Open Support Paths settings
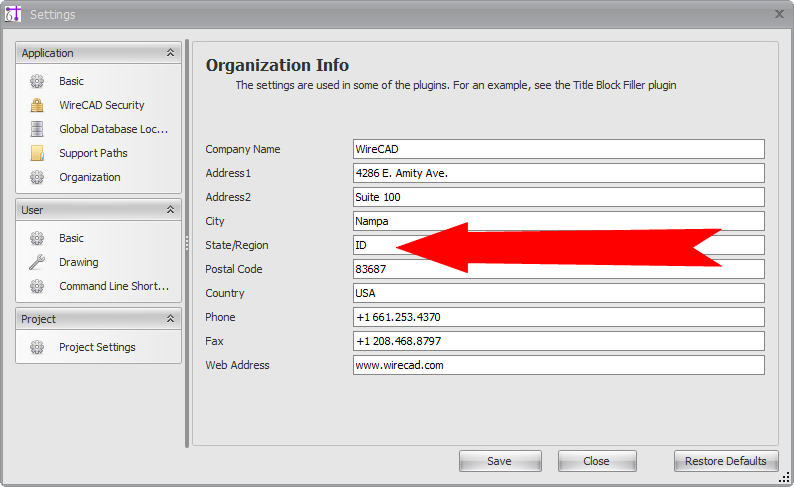The width and height of the screenshot is (794, 487). [x=93, y=153]
